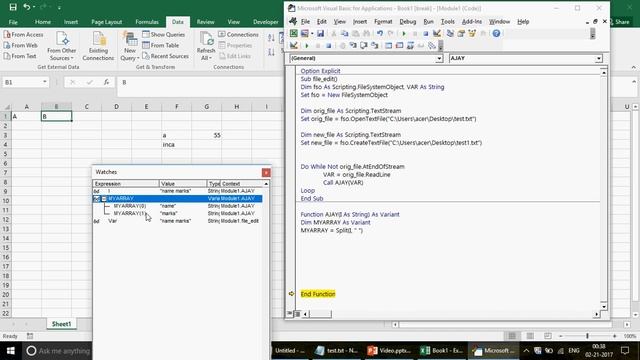Click From Table in the ribbon
This screenshot has height=360, width=640.
161,45
